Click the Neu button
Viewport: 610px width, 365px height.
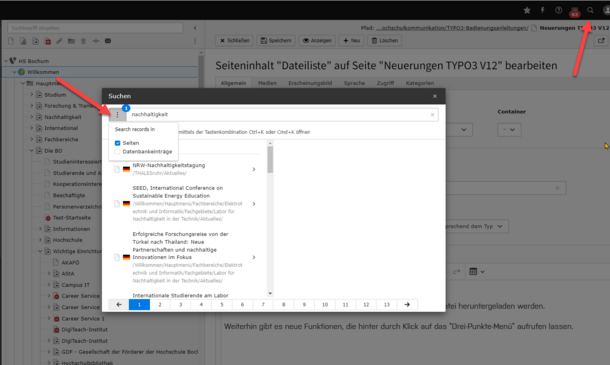[351, 40]
